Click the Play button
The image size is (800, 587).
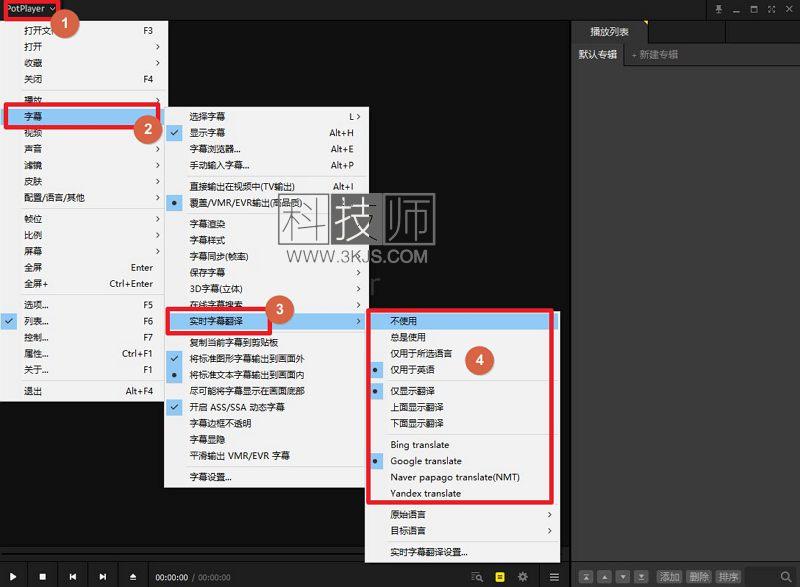tap(13, 576)
